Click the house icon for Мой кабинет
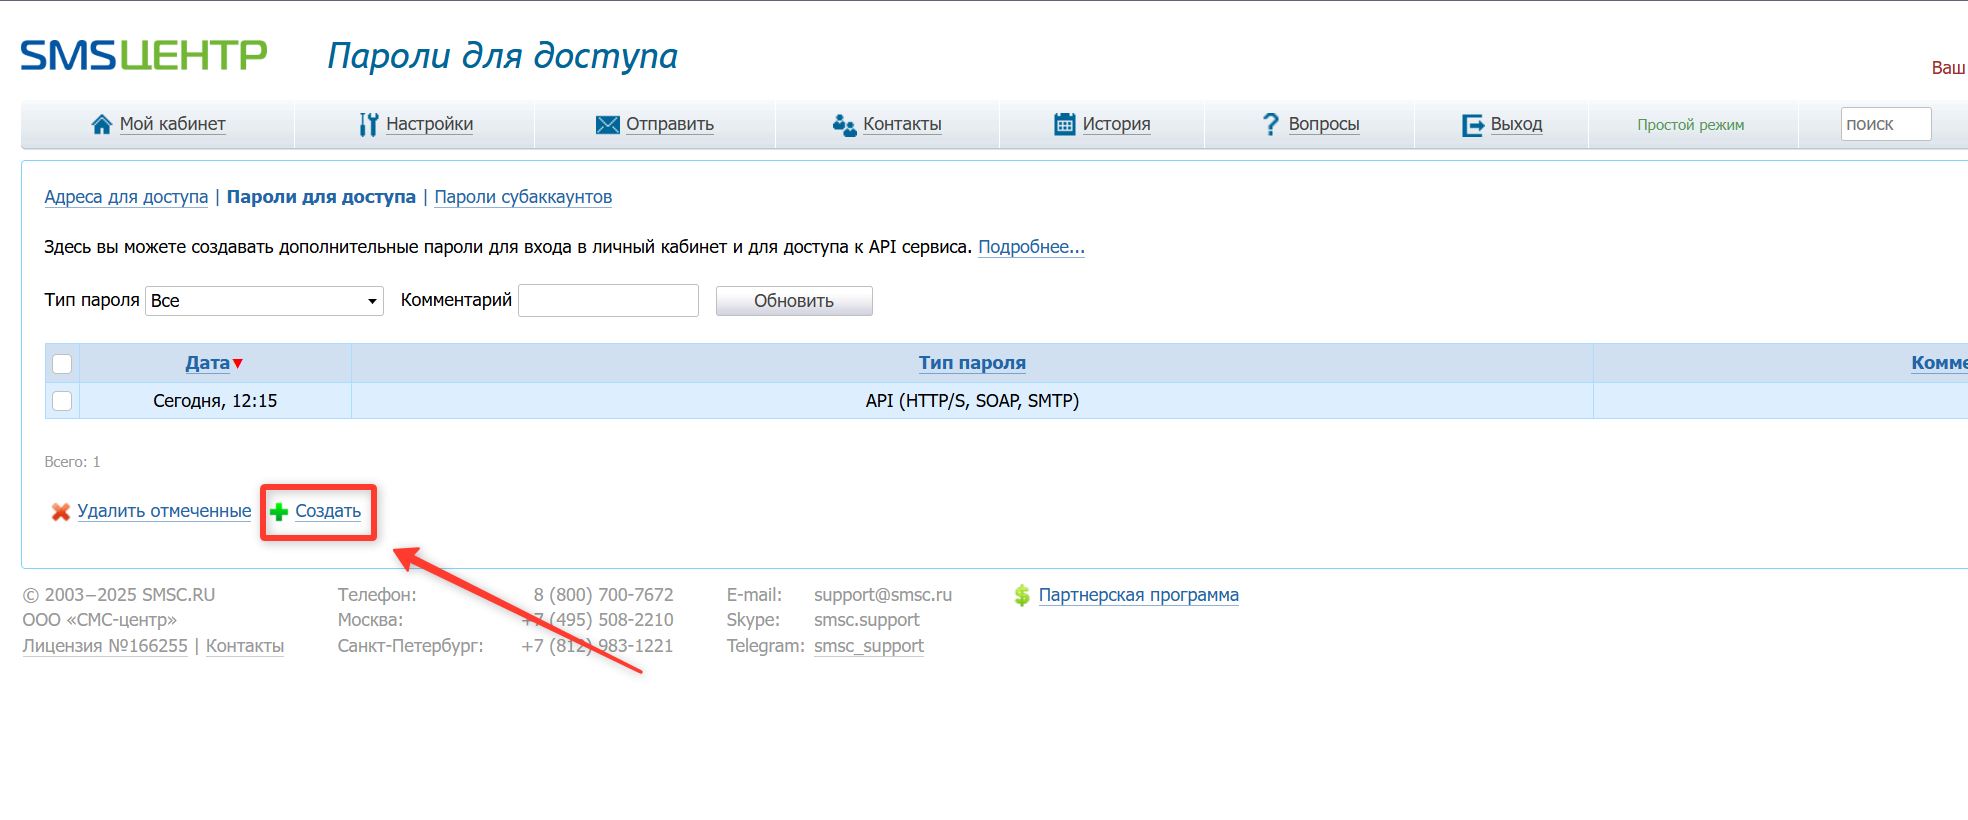Screen dimensions: 1968x820 (101, 124)
